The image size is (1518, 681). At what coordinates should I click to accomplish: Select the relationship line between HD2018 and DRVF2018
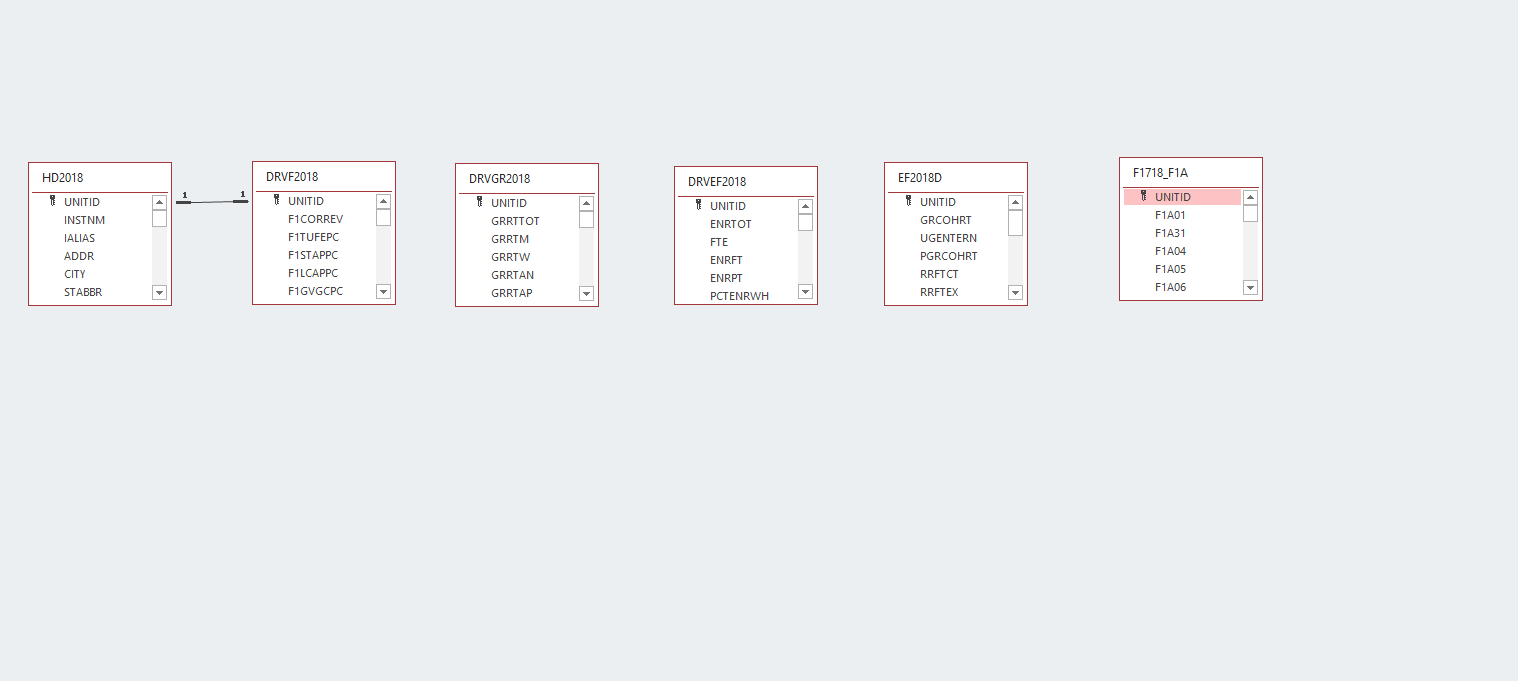[x=212, y=202]
